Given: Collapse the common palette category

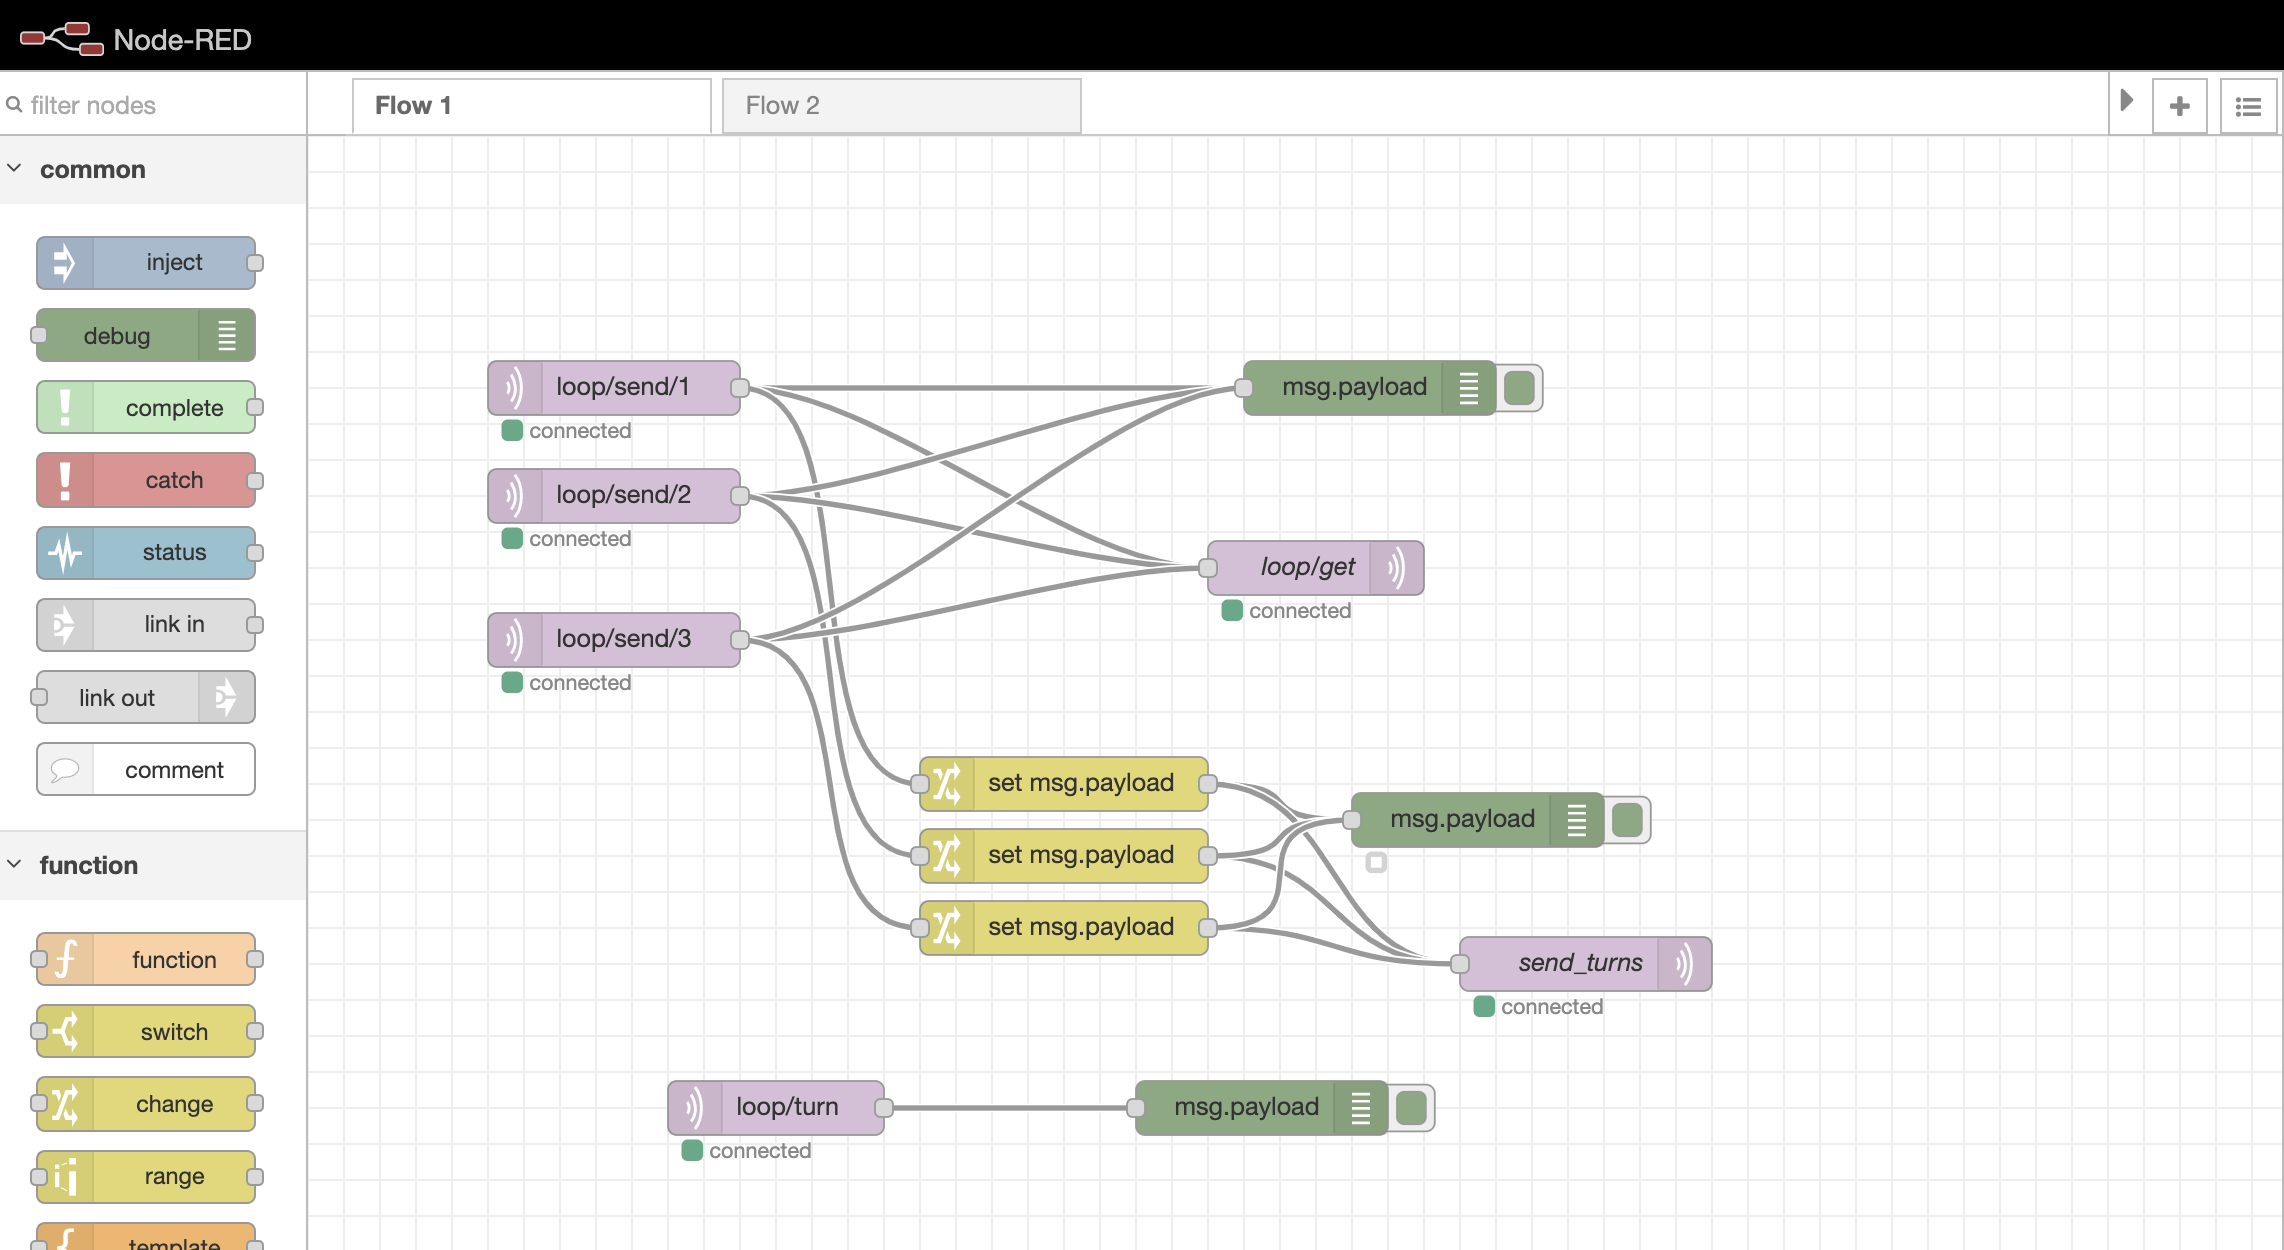Looking at the screenshot, I should [15, 169].
